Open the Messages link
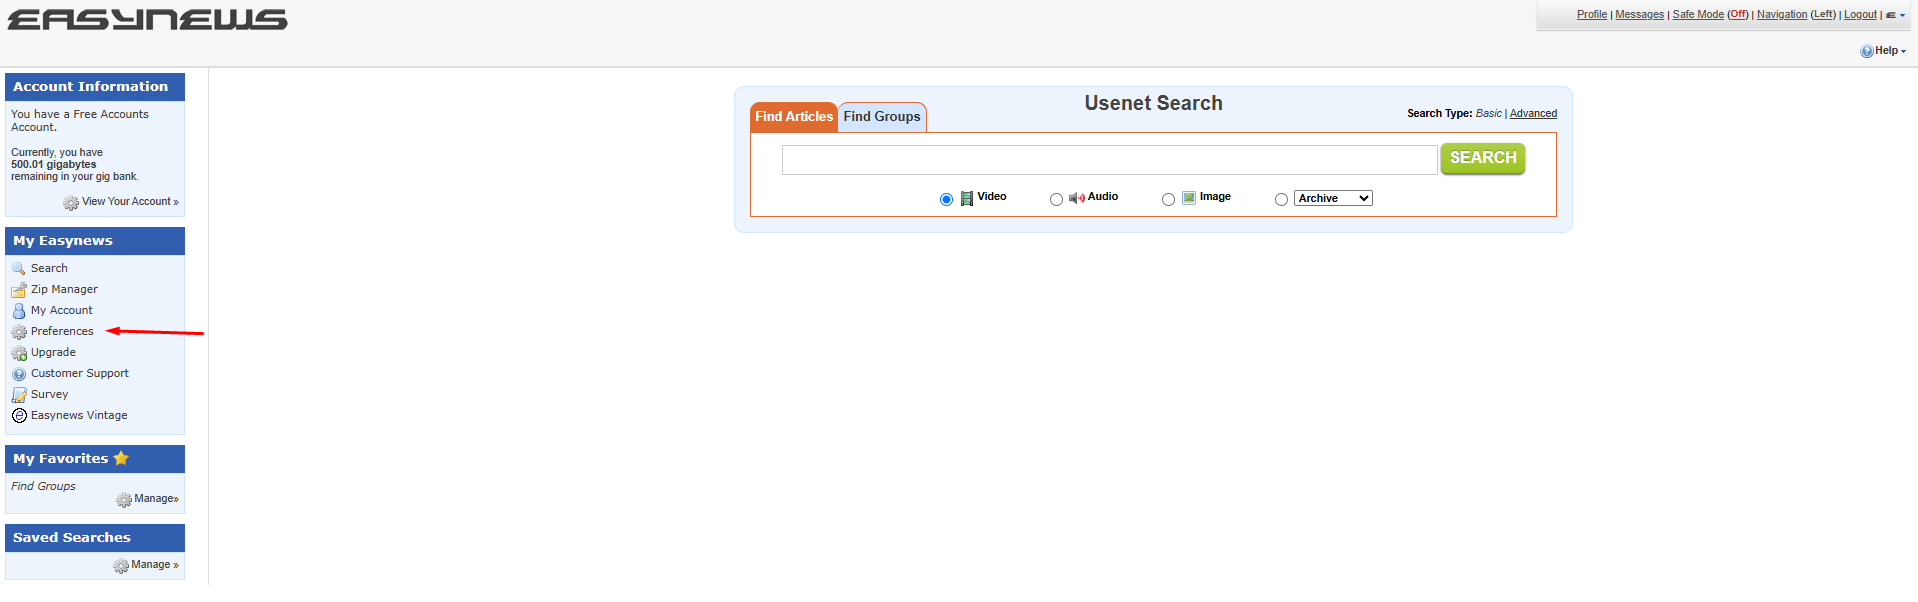Viewport: 1918px width, 602px height. (1640, 15)
